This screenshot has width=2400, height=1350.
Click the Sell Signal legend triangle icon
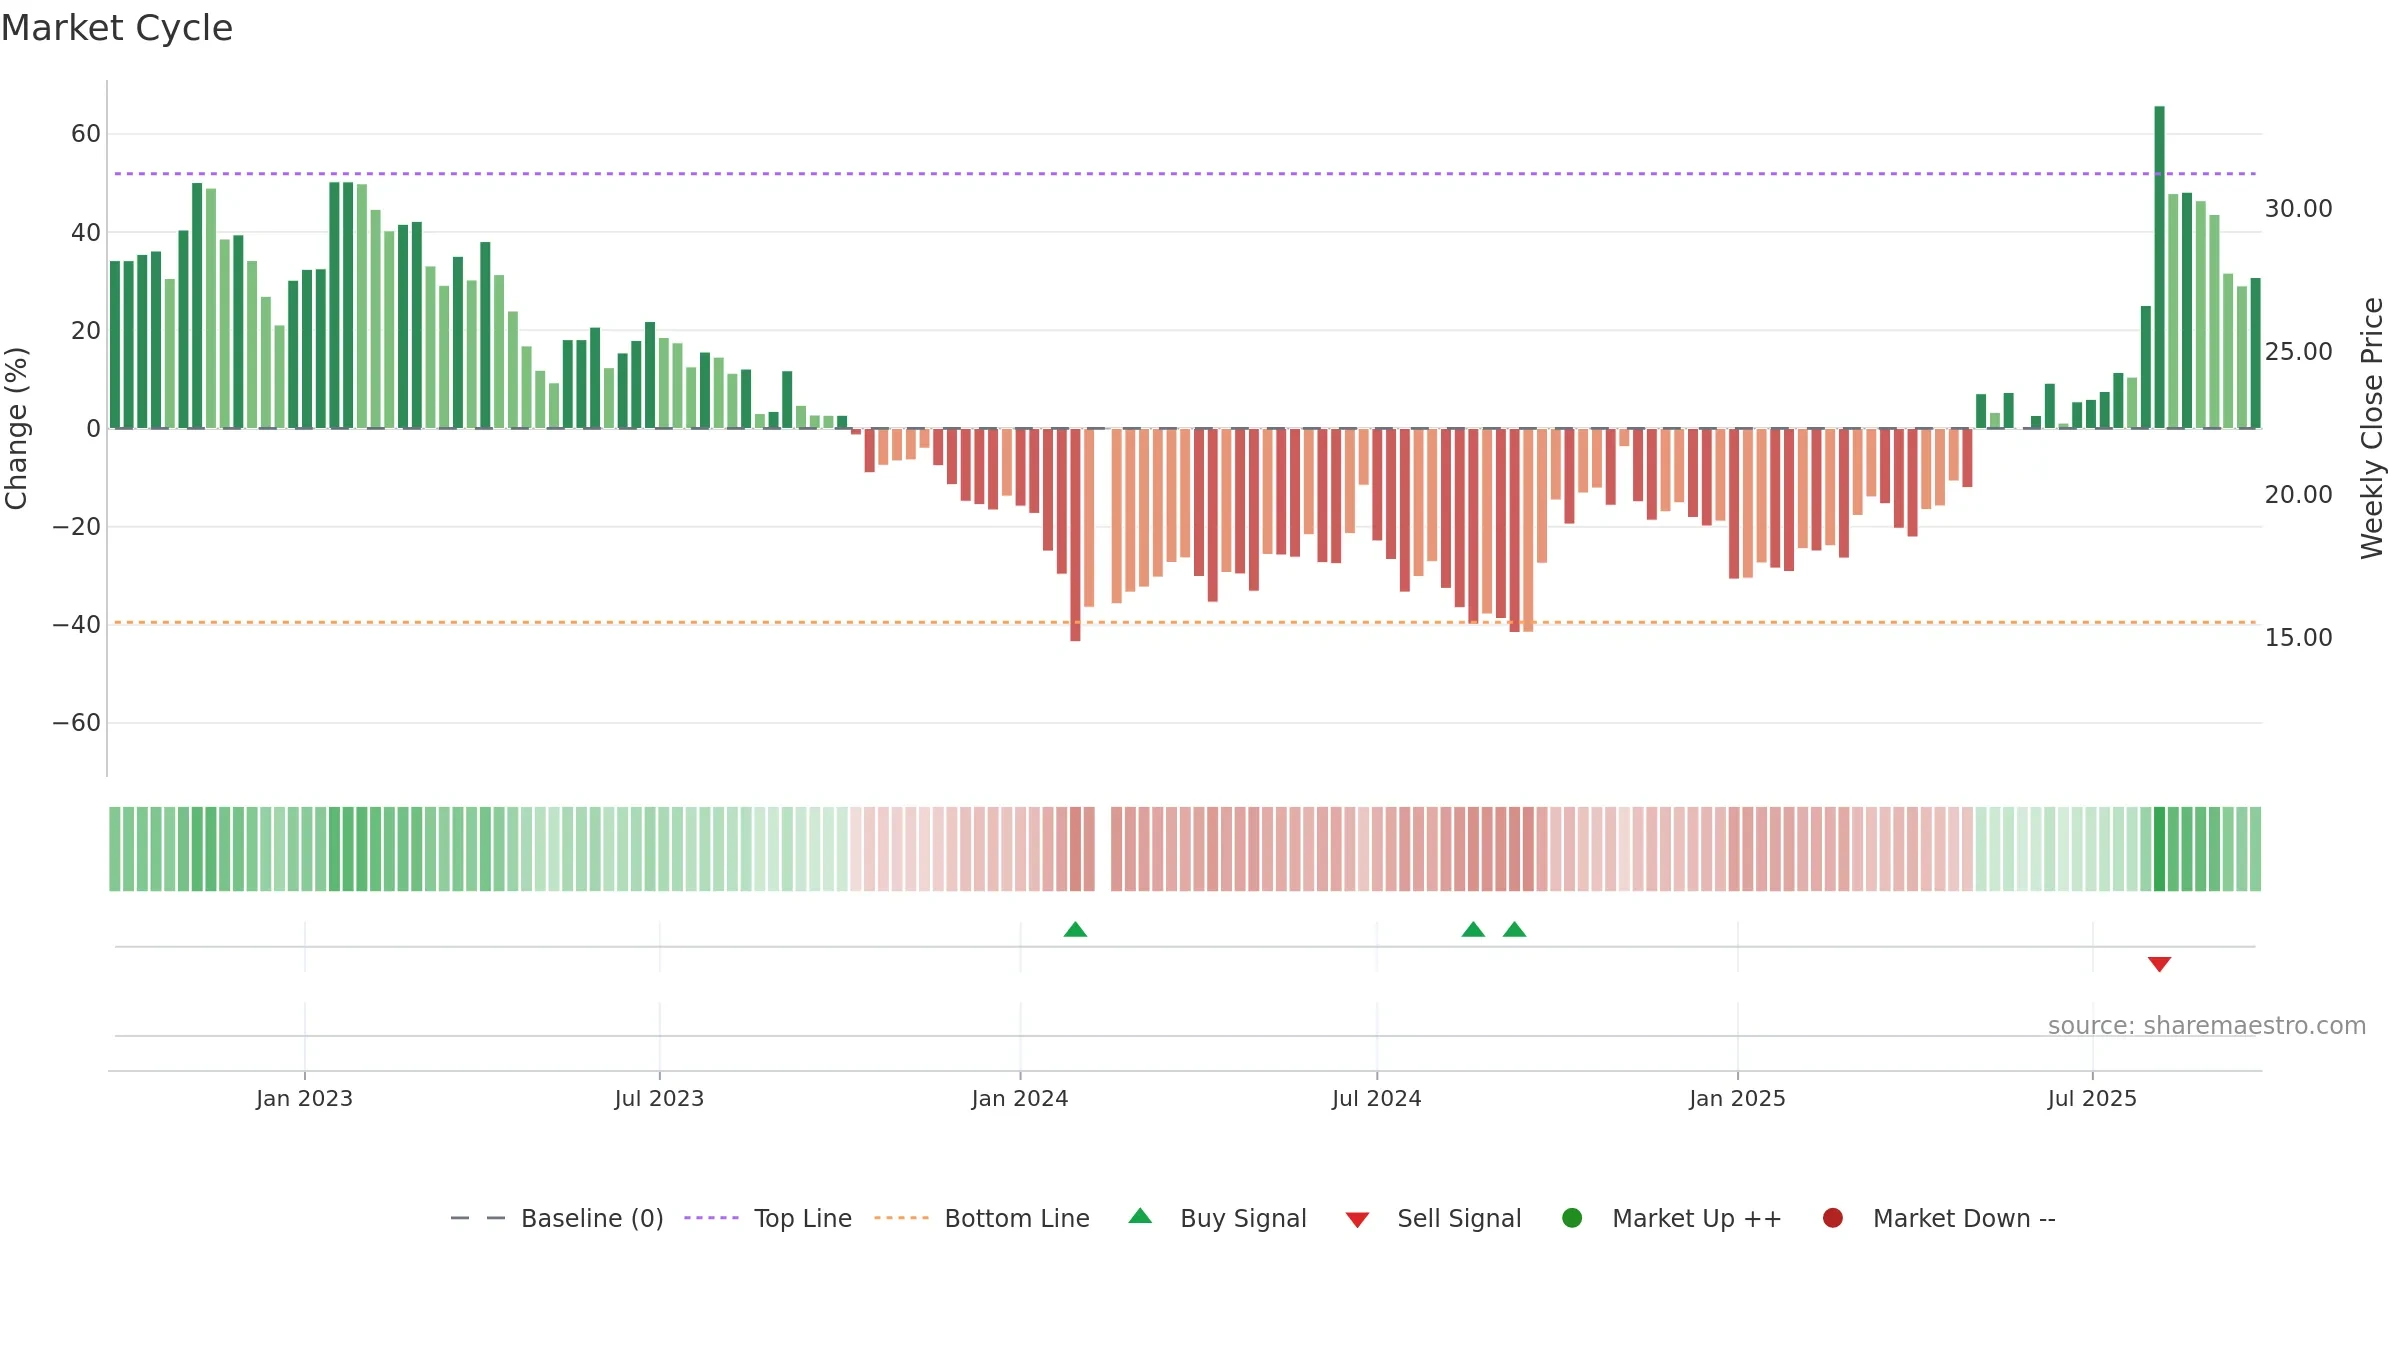1357,1220
